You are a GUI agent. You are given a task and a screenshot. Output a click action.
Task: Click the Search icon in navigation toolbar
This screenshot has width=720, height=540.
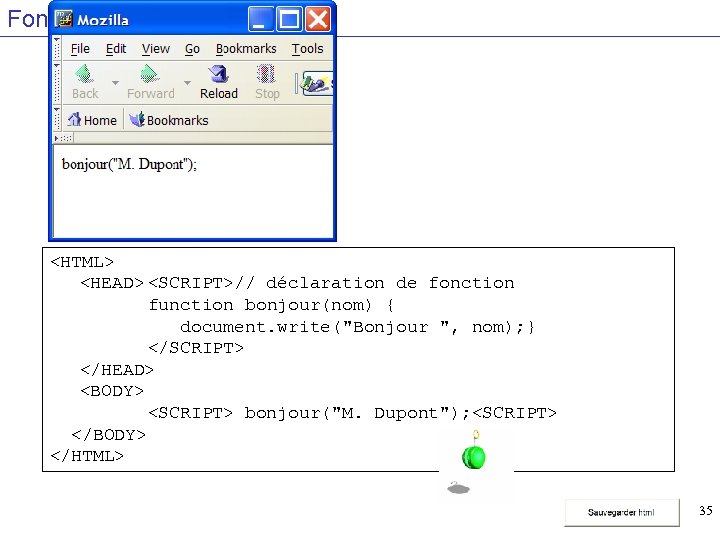click(x=316, y=83)
